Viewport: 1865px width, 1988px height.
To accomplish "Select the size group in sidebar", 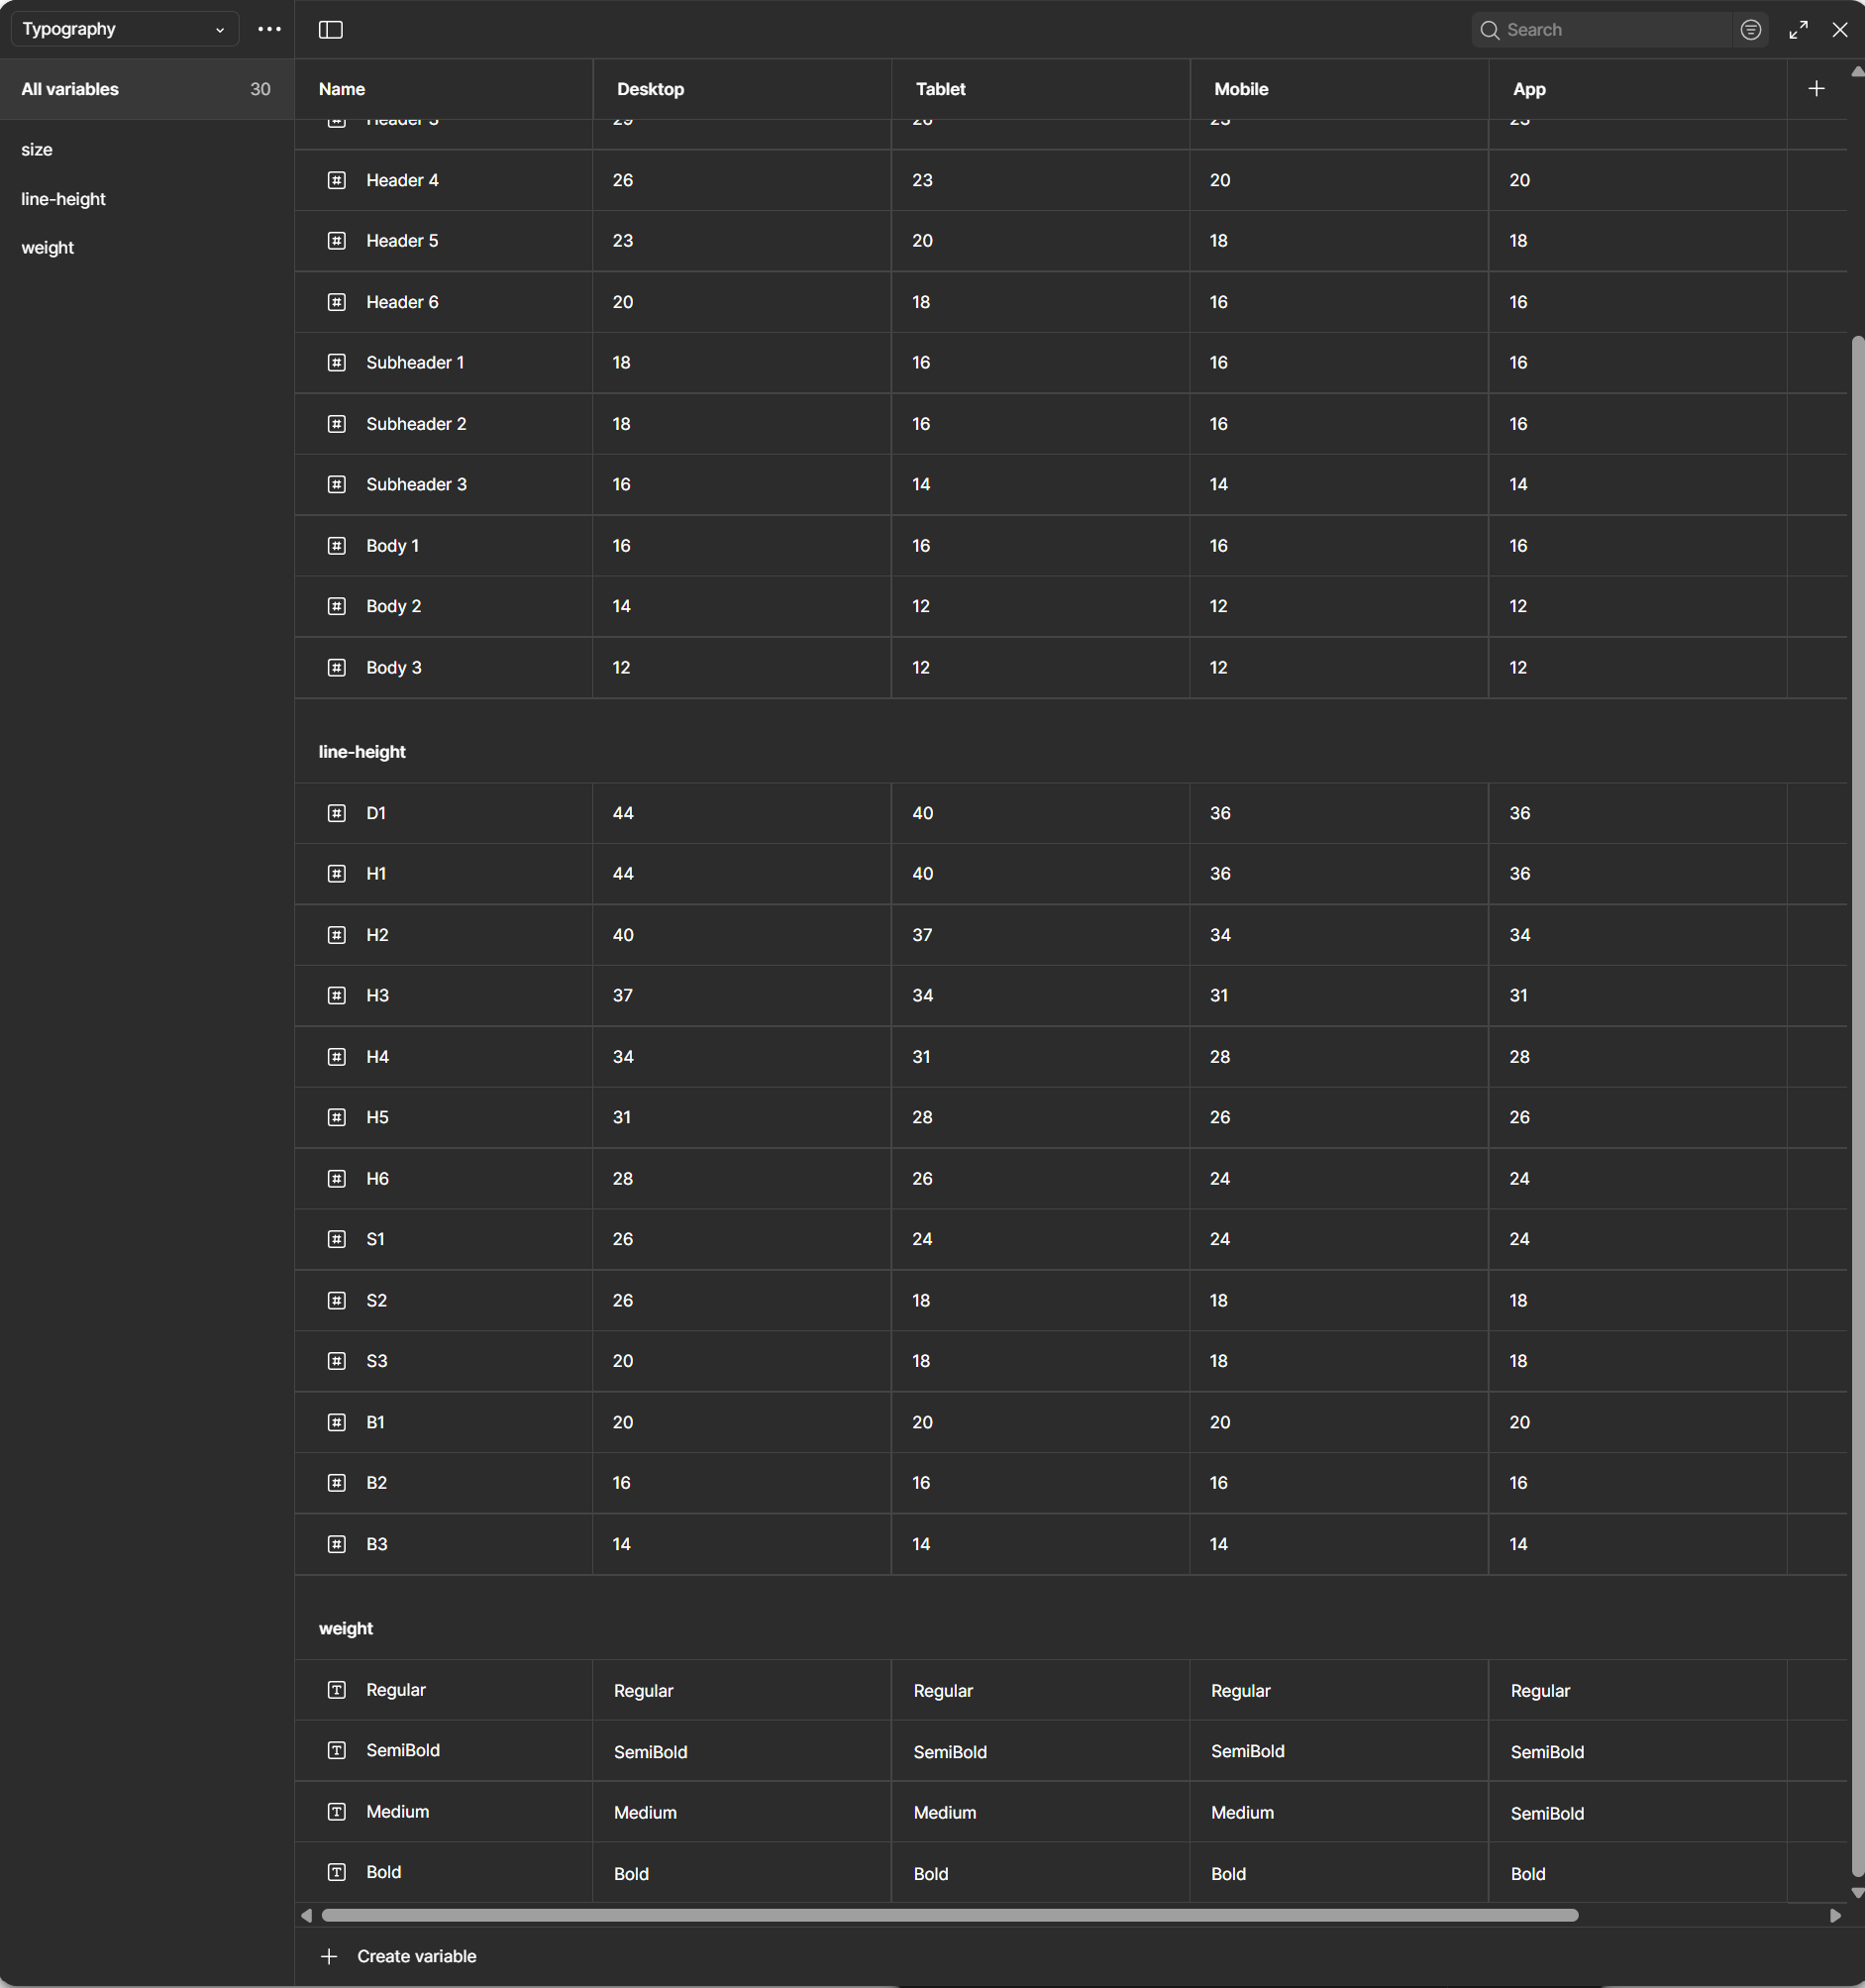I will [37, 150].
